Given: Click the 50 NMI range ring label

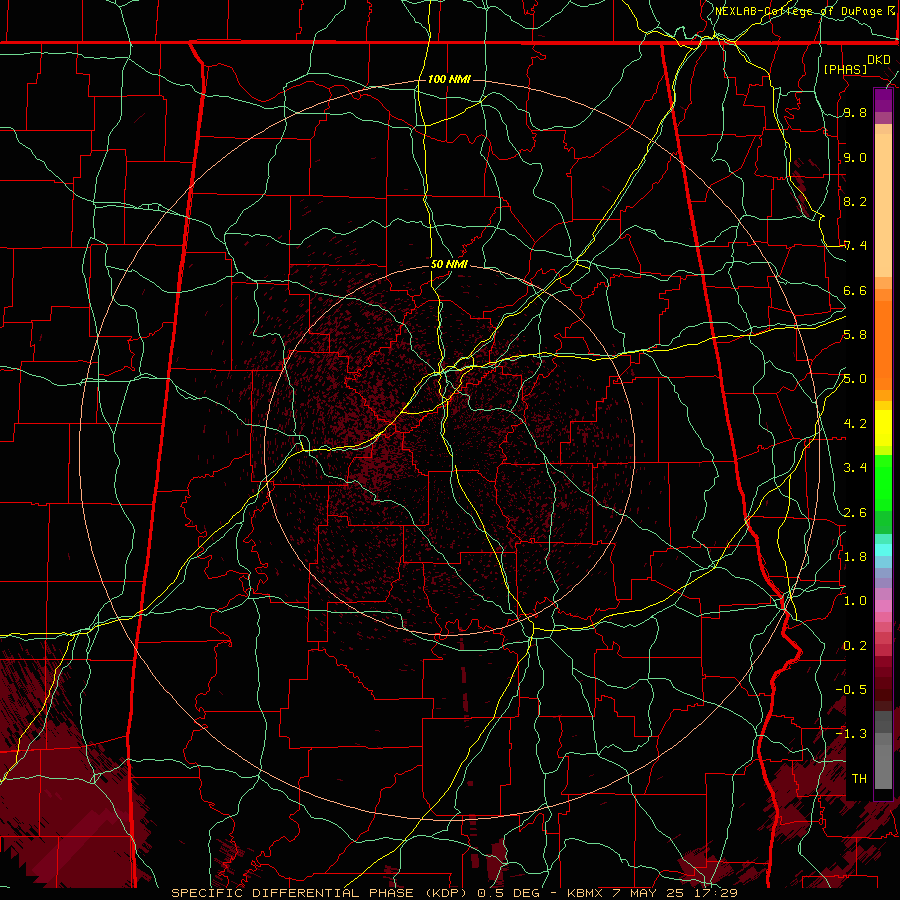Looking at the screenshot, I should click(449, 264).
